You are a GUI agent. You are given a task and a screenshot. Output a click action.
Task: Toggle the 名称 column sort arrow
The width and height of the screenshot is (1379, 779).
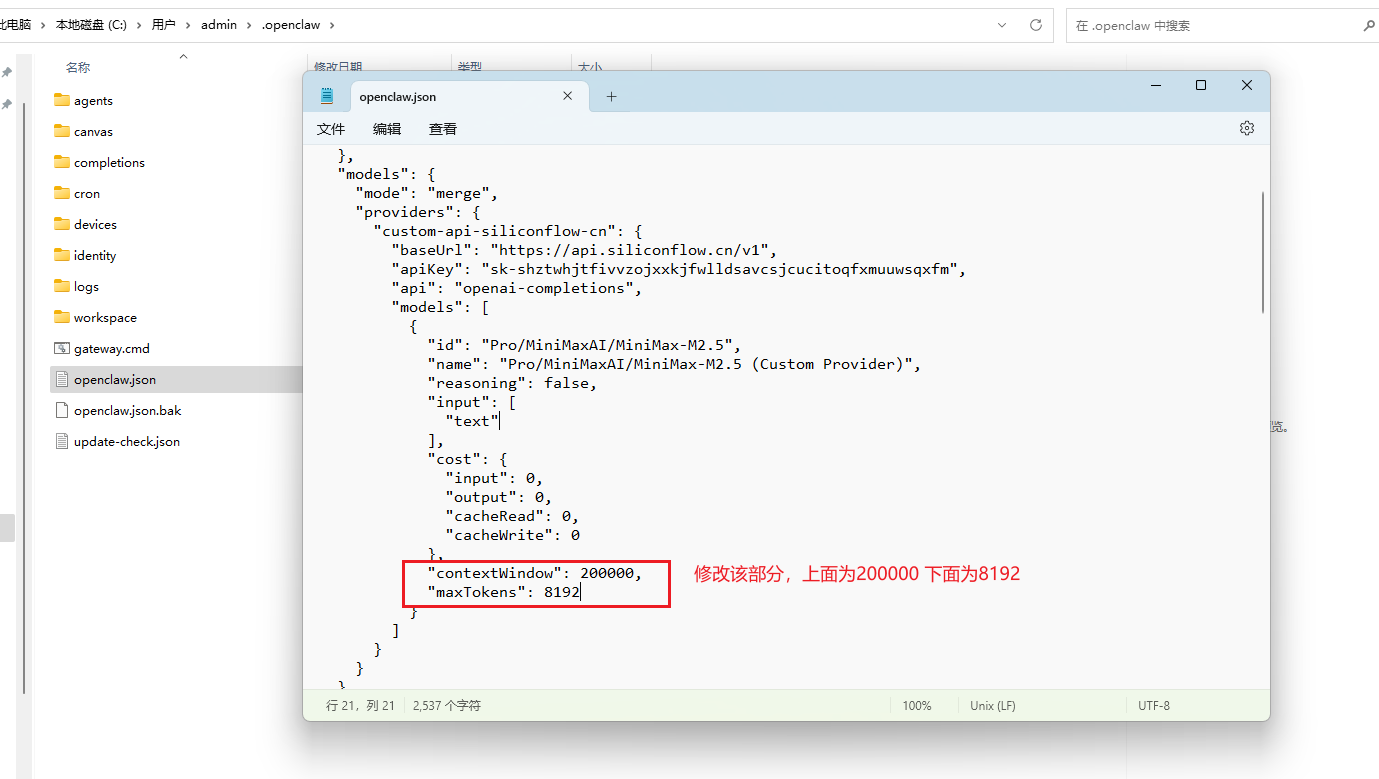pos(183,58)
